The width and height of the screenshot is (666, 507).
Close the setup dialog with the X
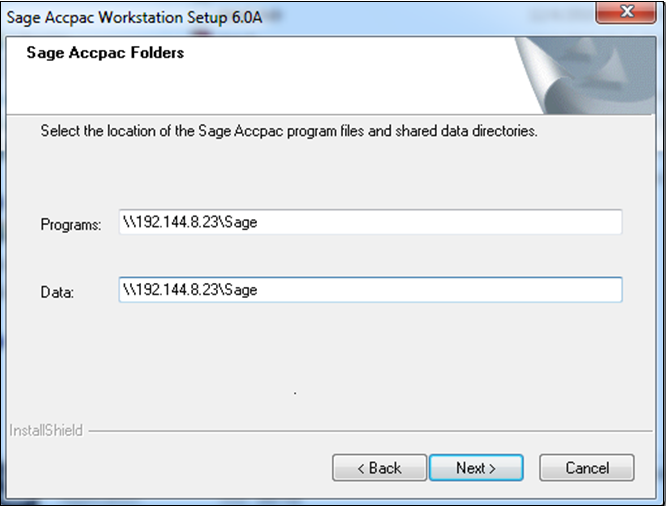(x=626, y=12)
